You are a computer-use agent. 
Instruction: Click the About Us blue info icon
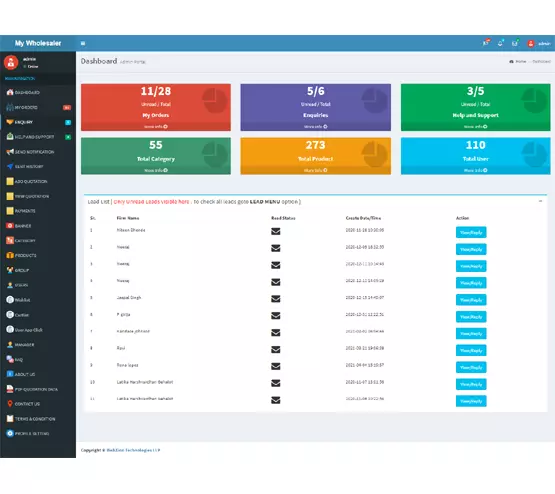pyautogui.click(x=10, y=374)
